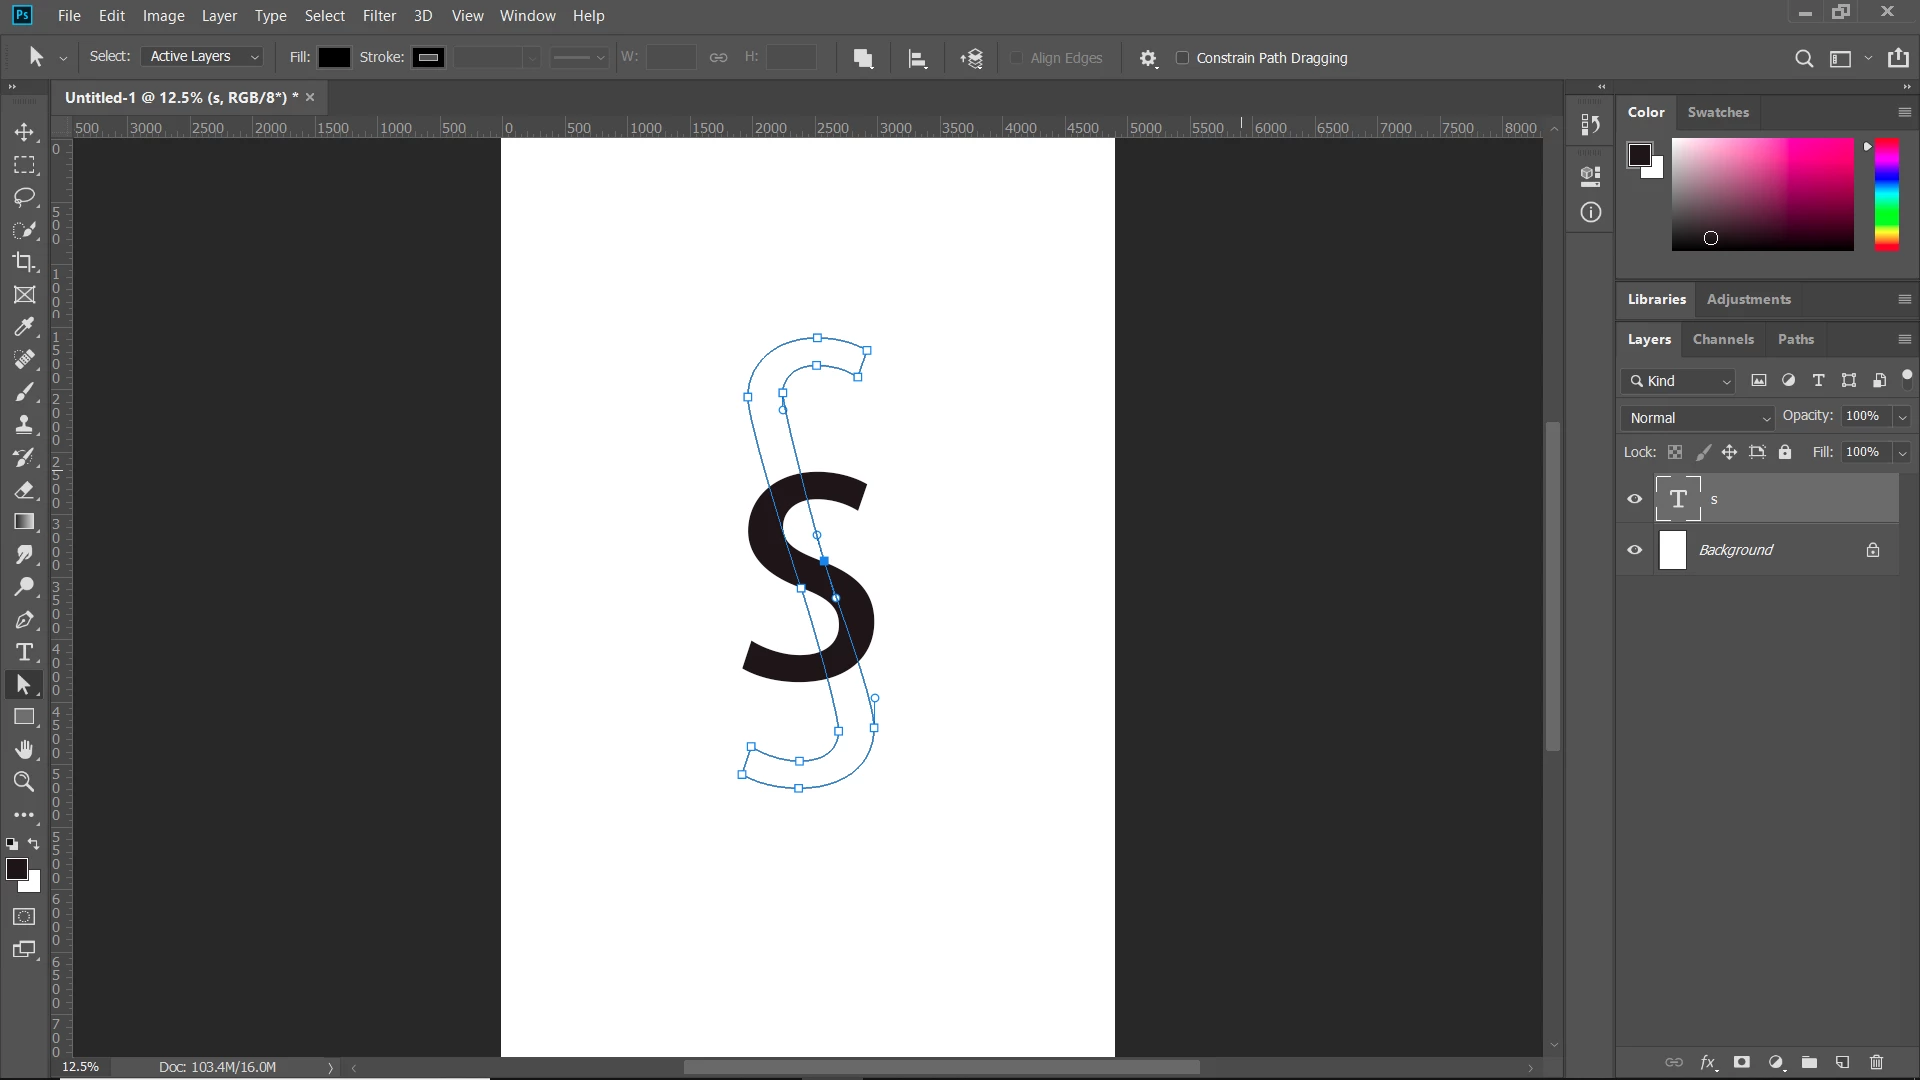This screenshot has height=1080, width=1920.
Task: Click the Fill color swatch in options bar
Action: (334, 57)
